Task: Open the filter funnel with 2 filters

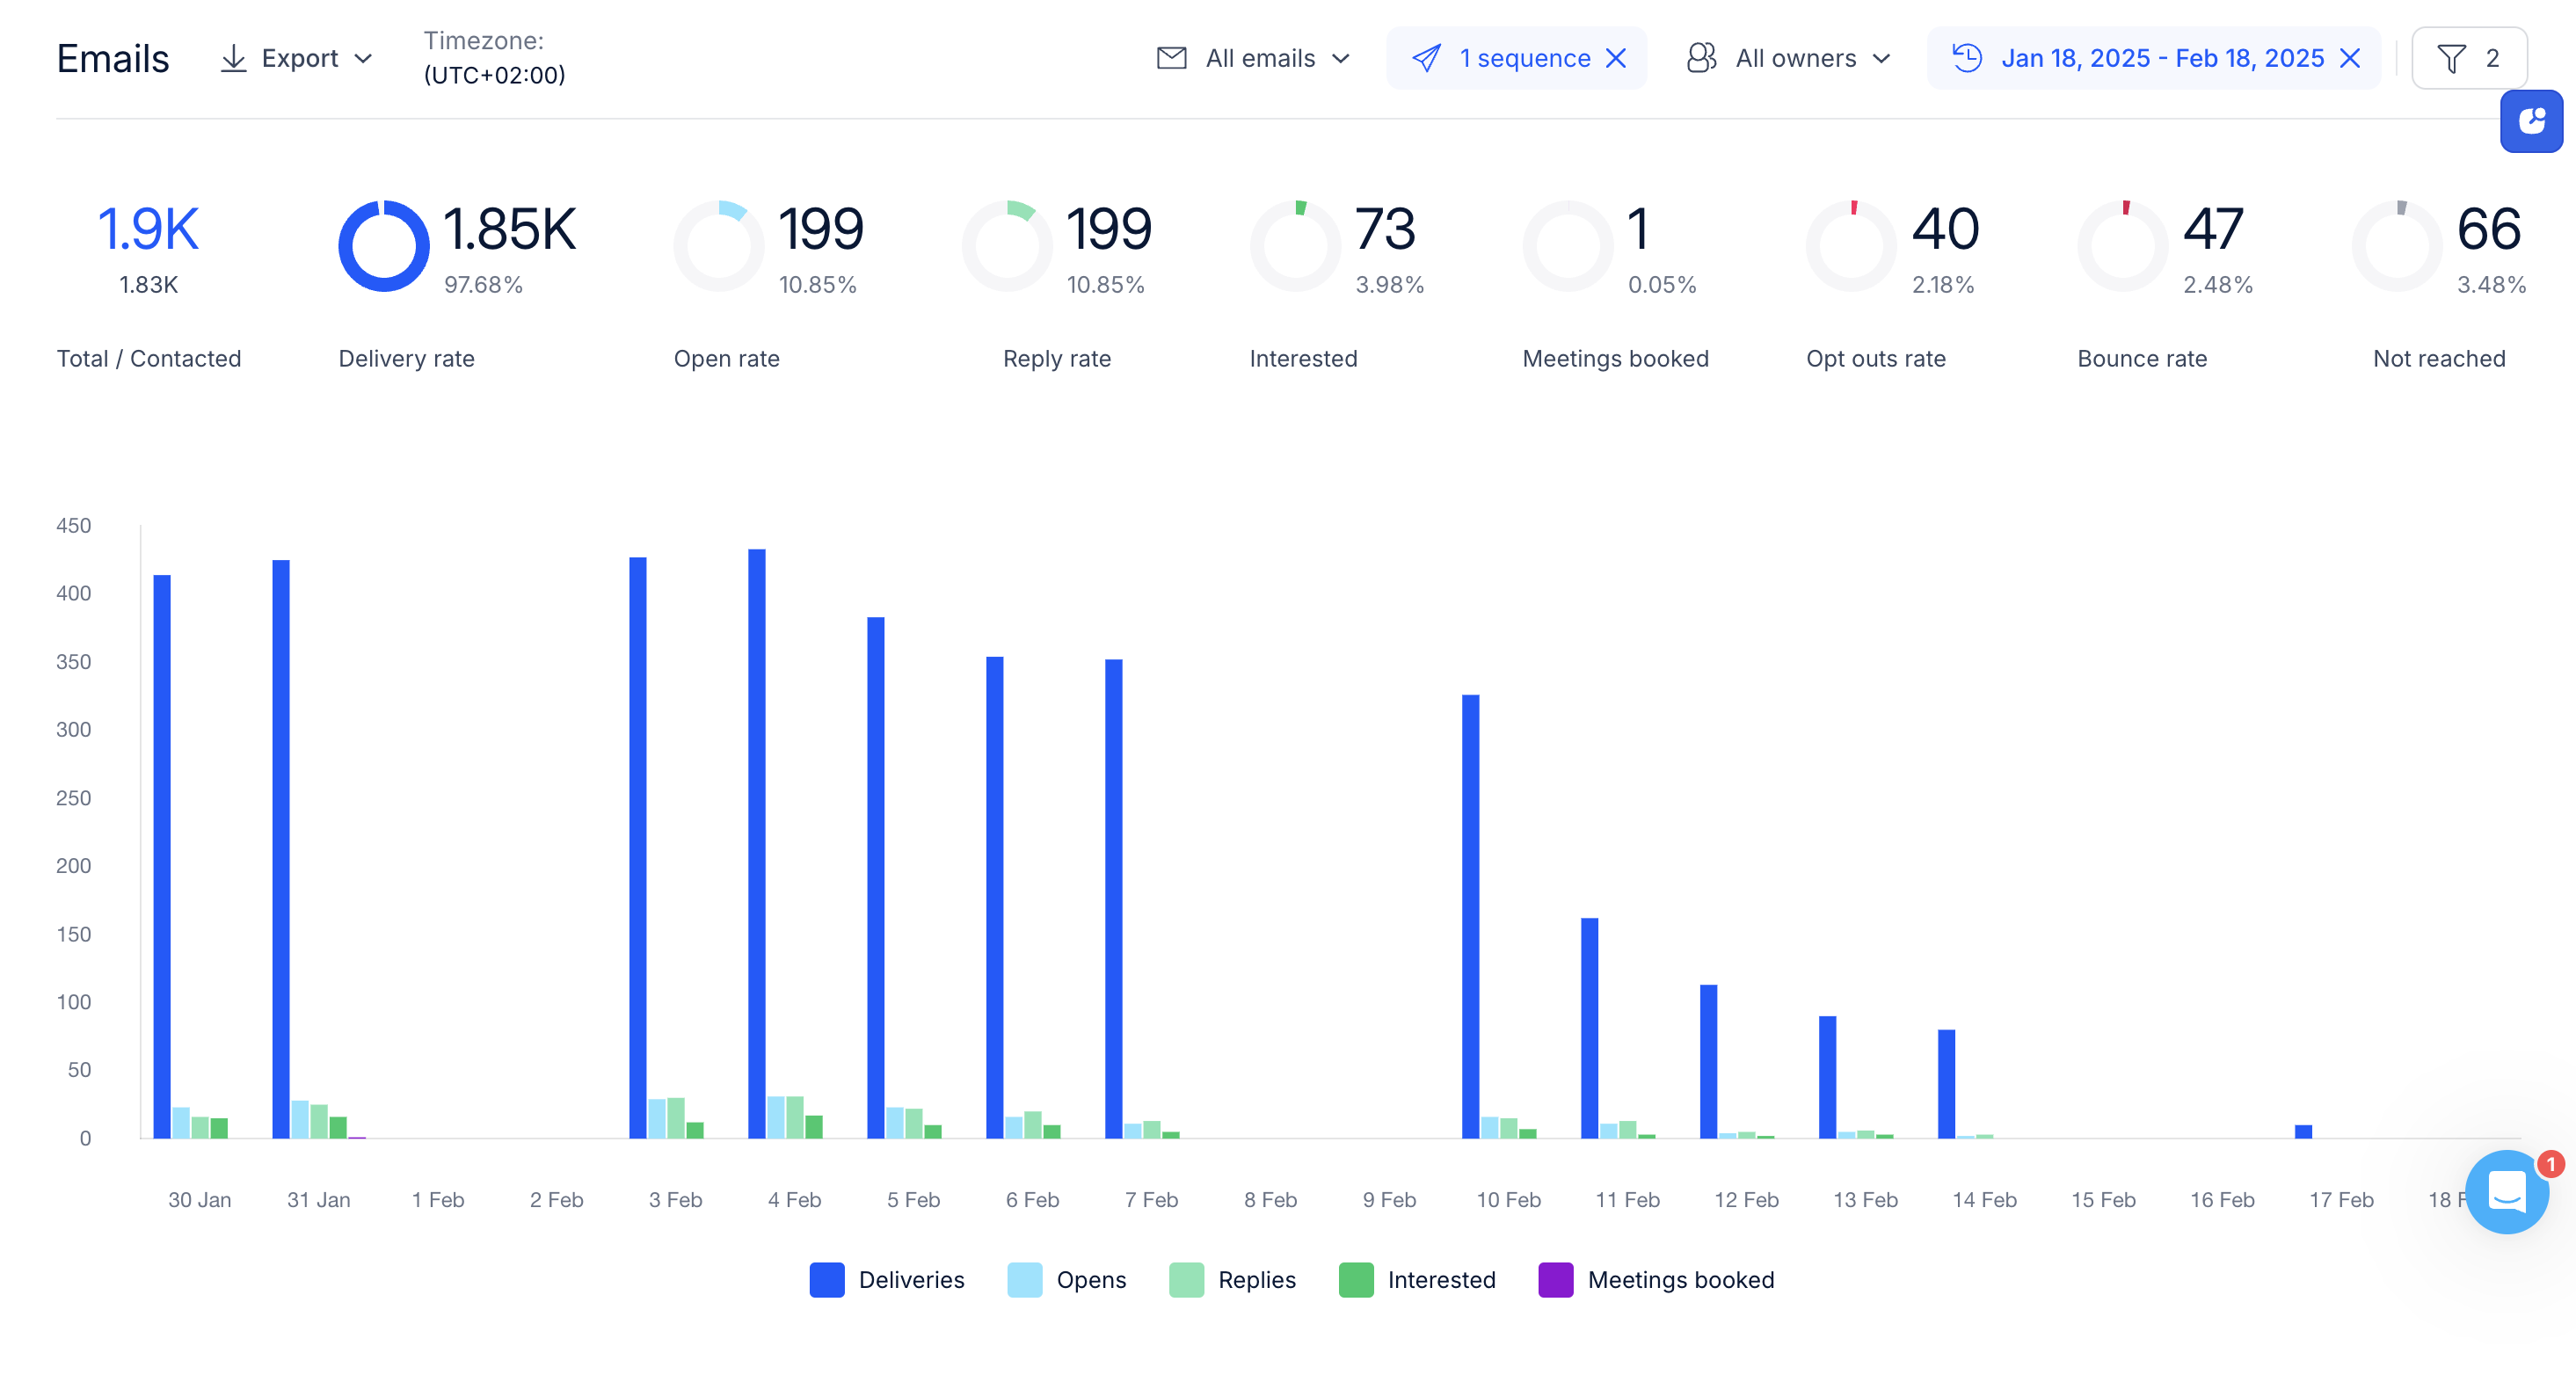Action: (2469, 58)
